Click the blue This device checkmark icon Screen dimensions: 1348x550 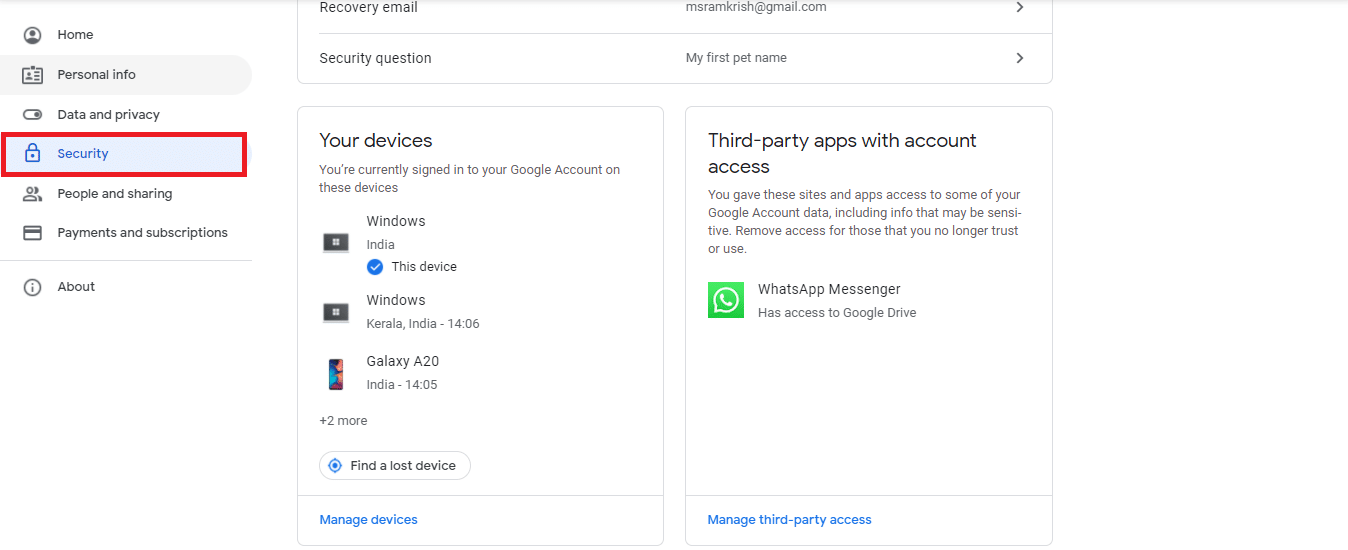click(x=375, y=267)
